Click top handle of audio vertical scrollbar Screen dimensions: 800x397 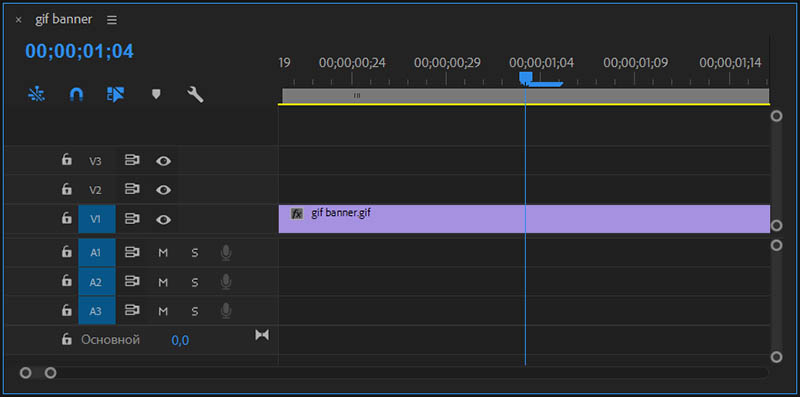(777, 245)
